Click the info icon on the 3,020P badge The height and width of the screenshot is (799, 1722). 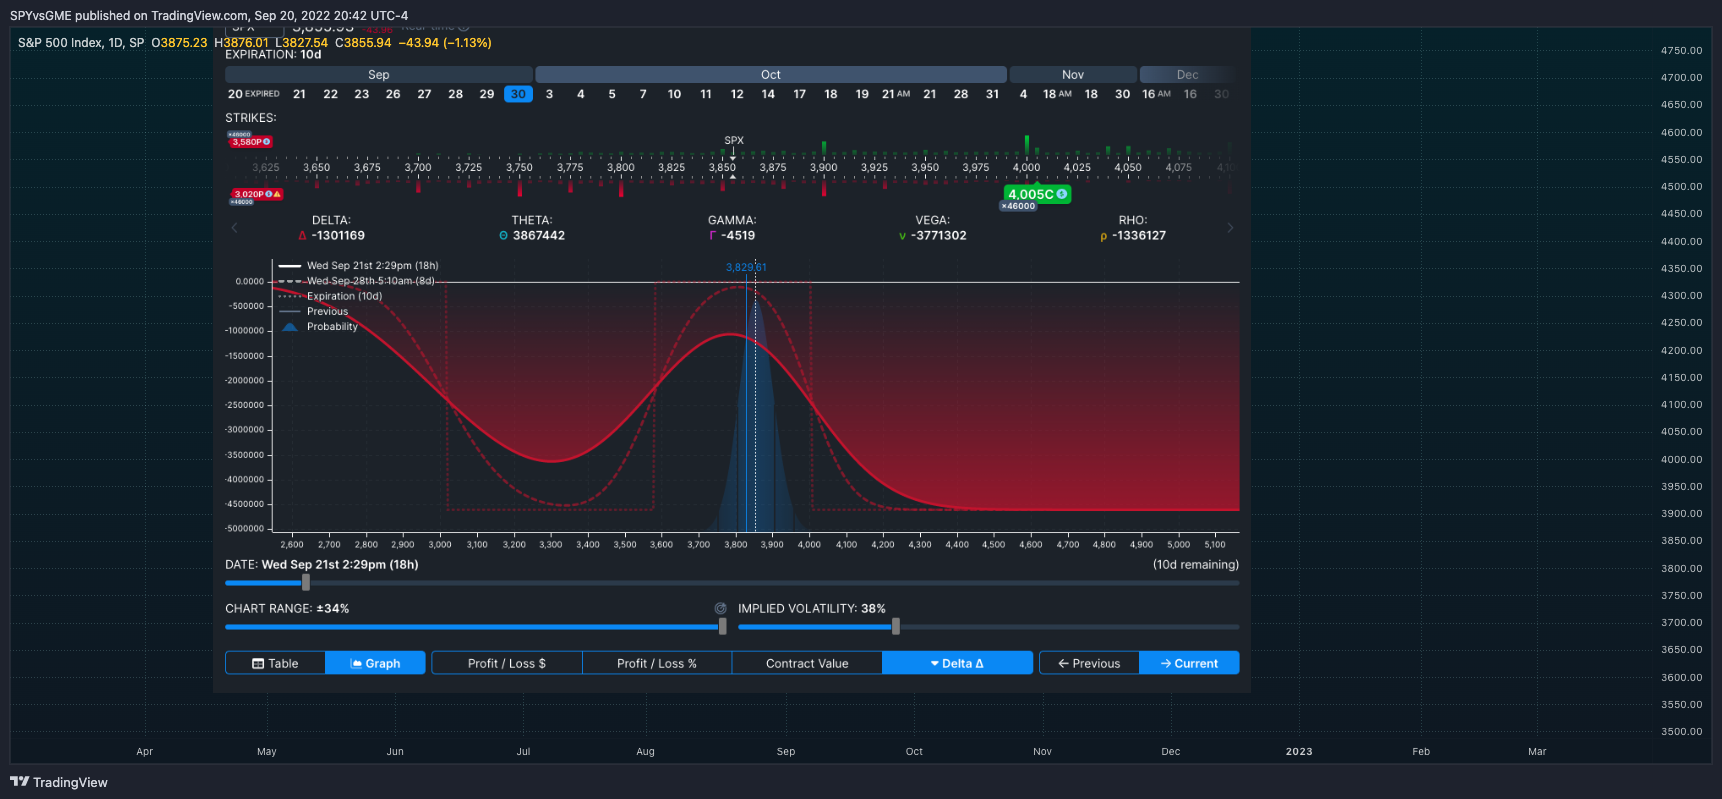click(x=269, y=194)
